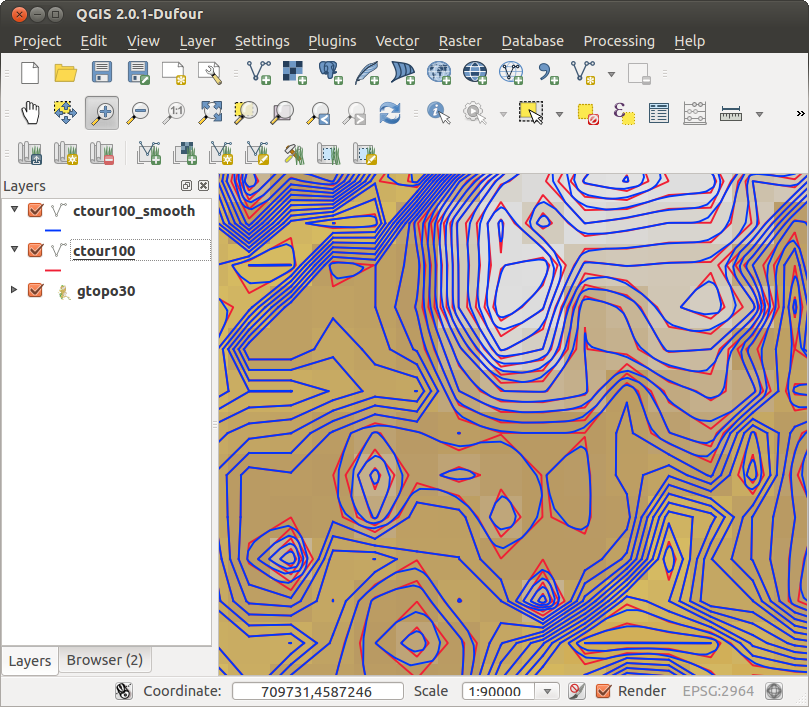Screen dimensions: 809x707
Task: Click the Save Project floppy icon
Action: 102,72
